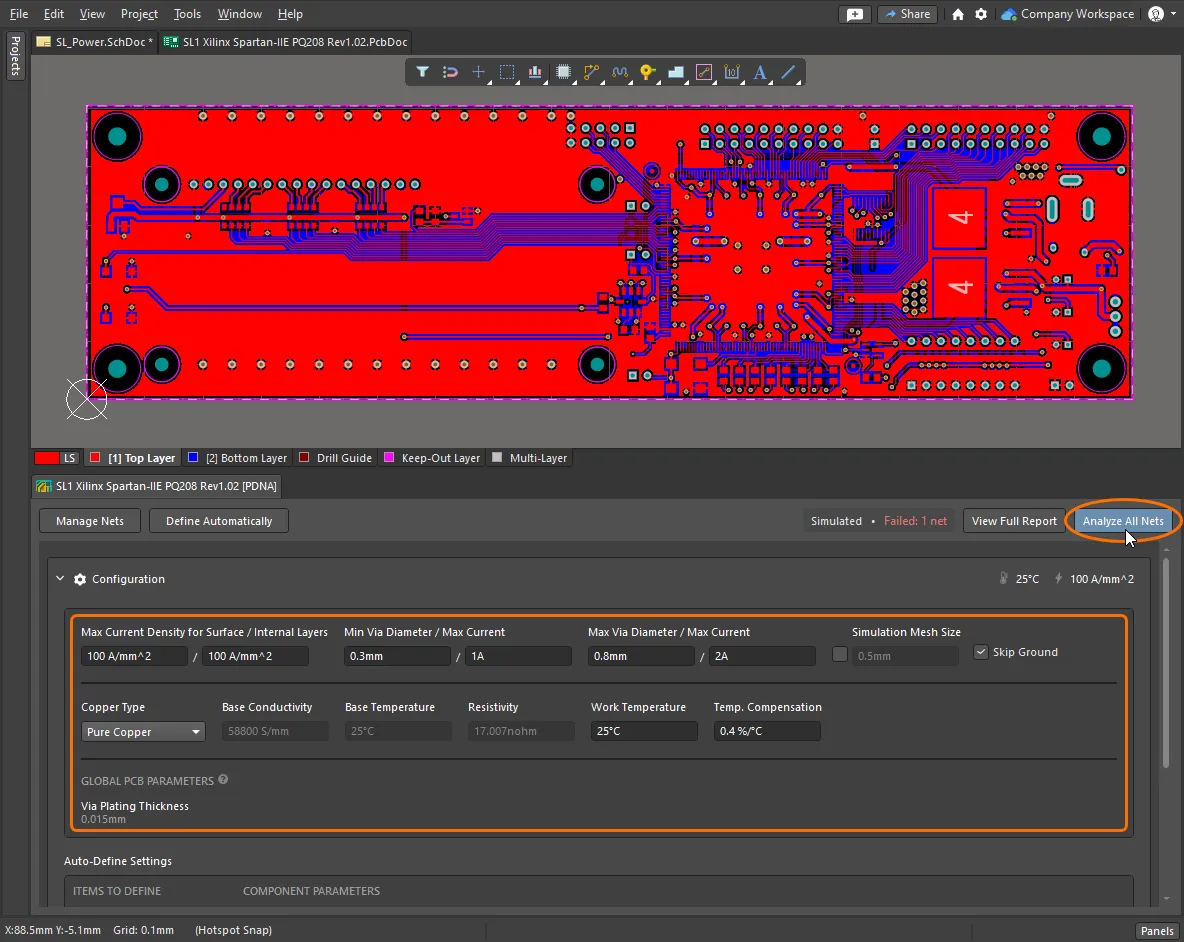1184x942 pixels.
Task: Select the Place Component chip icon
Action: coord(563,72)
